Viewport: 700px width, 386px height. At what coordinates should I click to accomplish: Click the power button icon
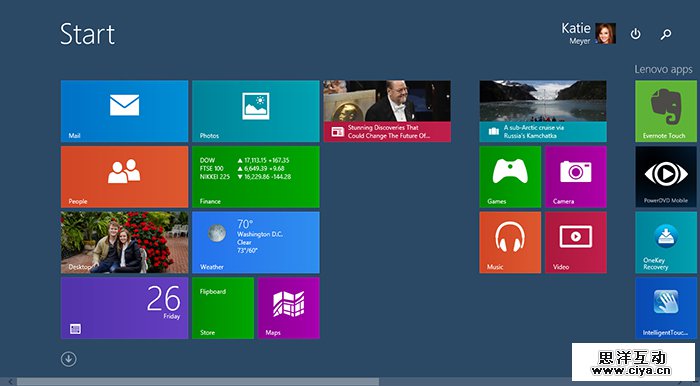pyautogui.click(x=635, y=34)
